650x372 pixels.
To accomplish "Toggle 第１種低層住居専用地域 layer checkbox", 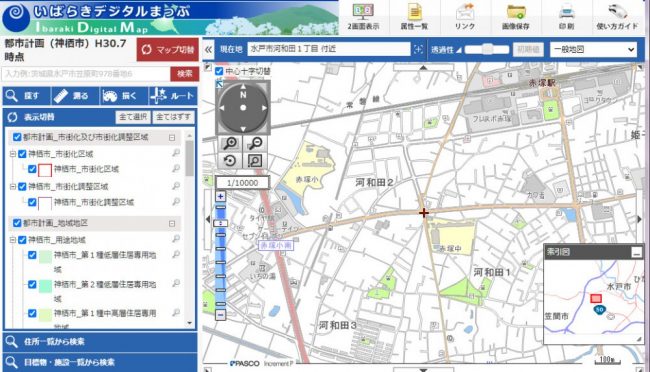I will (x=32, y=255).
